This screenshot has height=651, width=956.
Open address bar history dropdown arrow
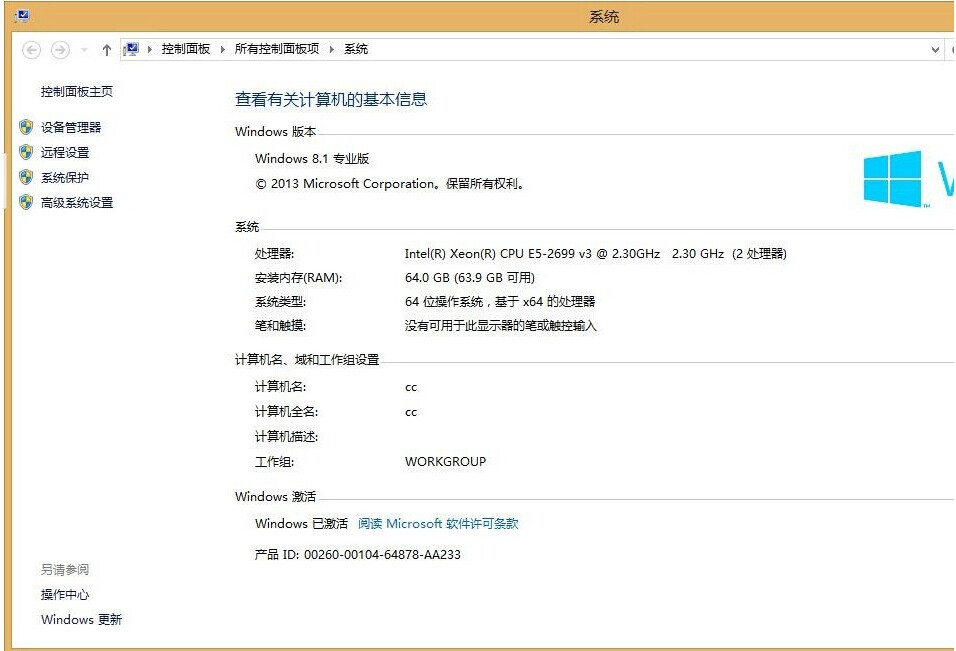click(935, 49)
